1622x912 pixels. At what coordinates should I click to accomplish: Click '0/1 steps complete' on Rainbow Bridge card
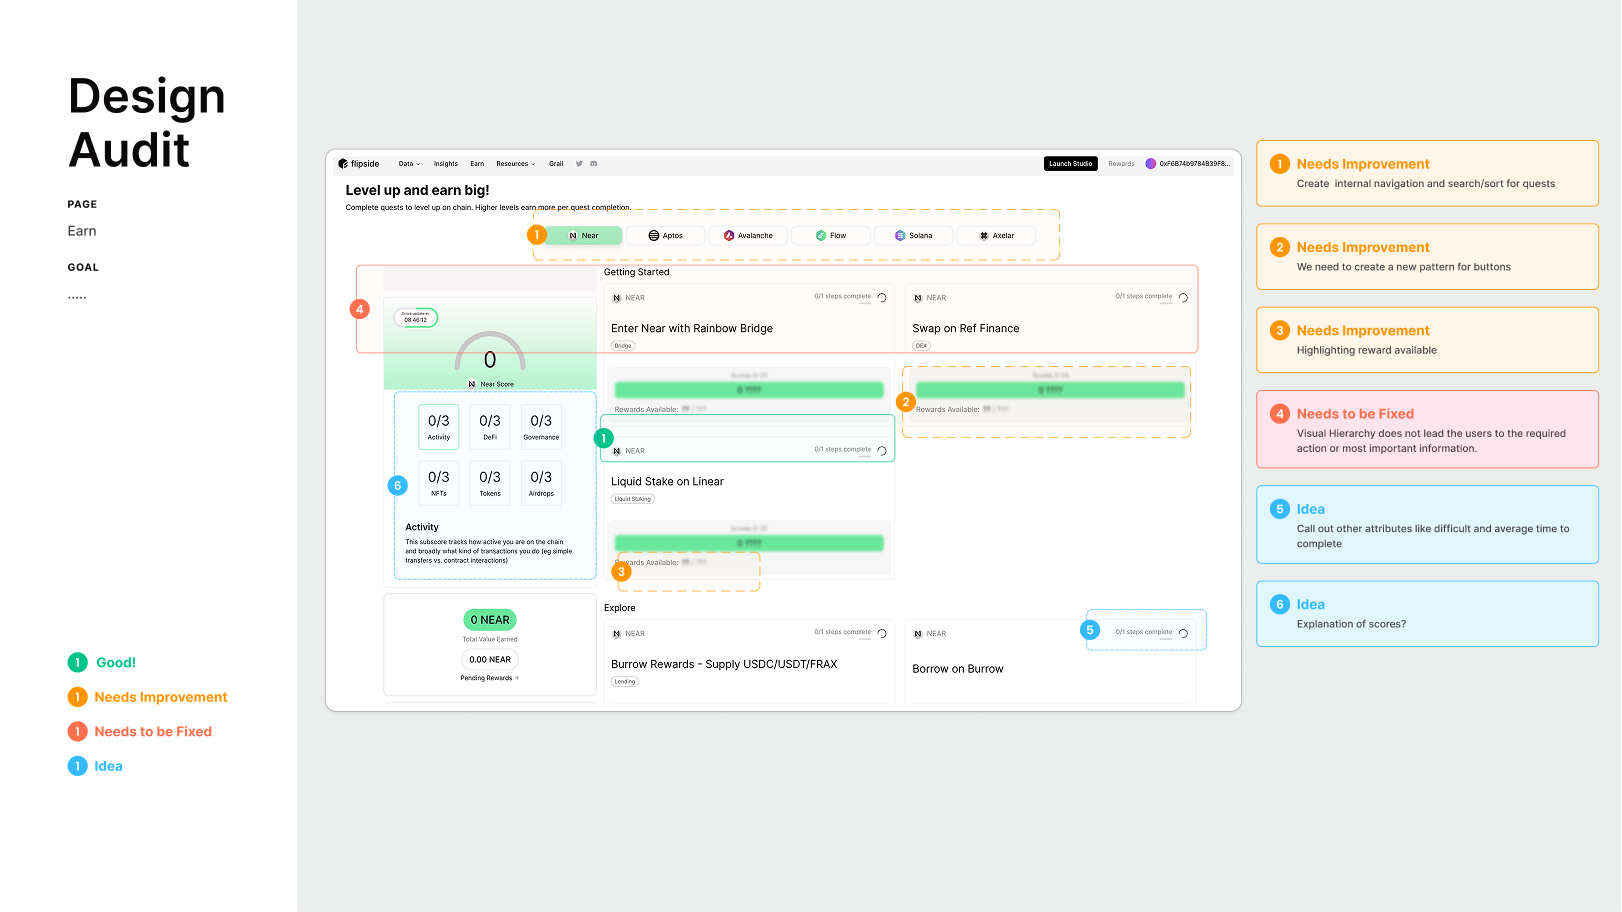(843, 296)
